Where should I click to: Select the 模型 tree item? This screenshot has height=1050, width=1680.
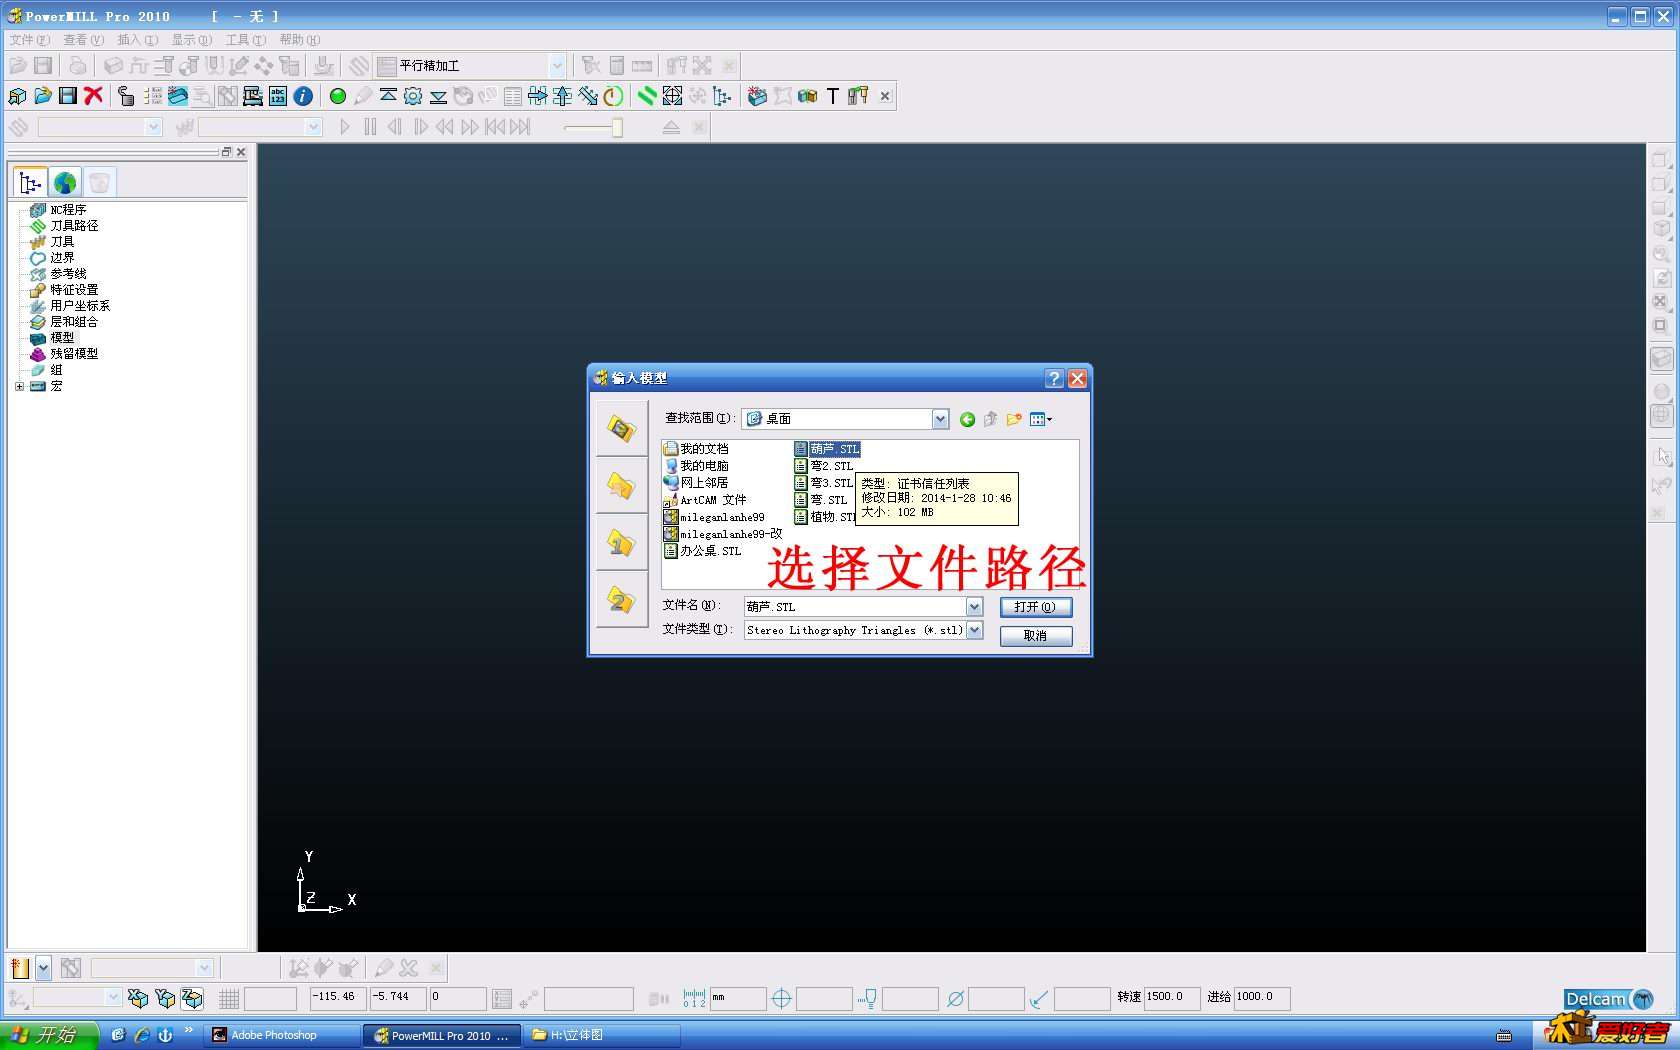(x=53, y=338)
